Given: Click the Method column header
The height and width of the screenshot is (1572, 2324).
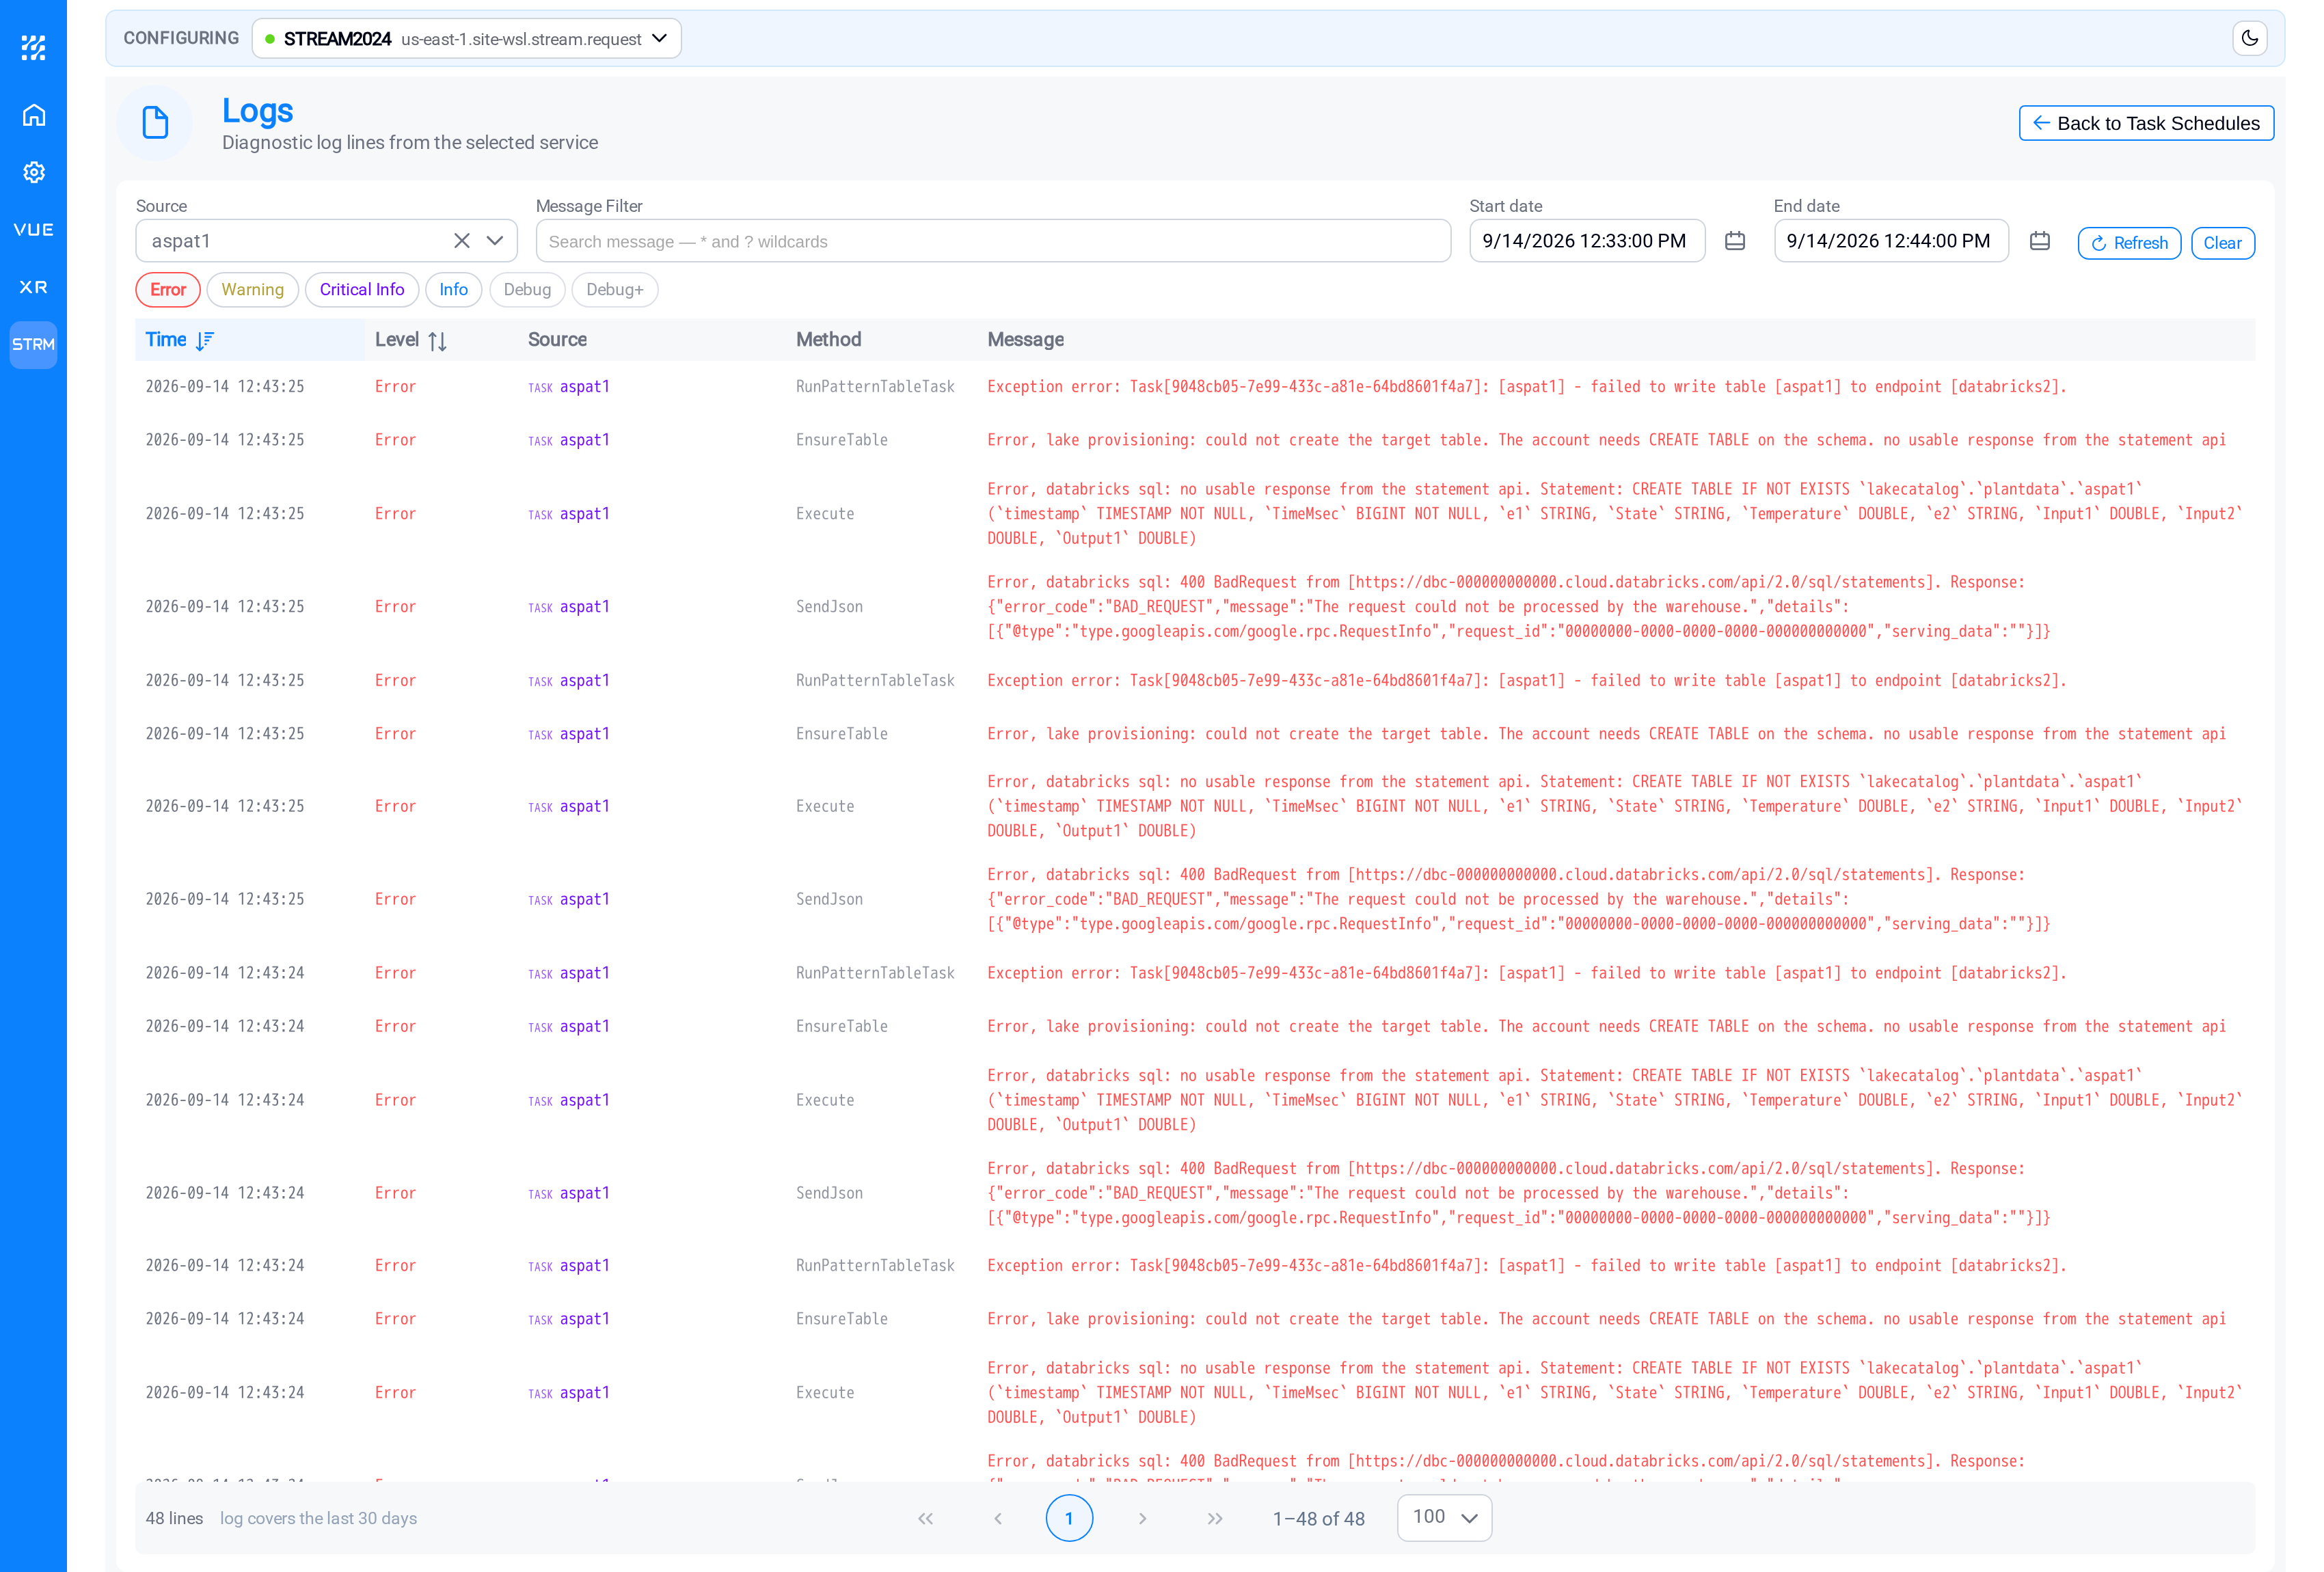Looking at the screenshot, I should point(828,340).
